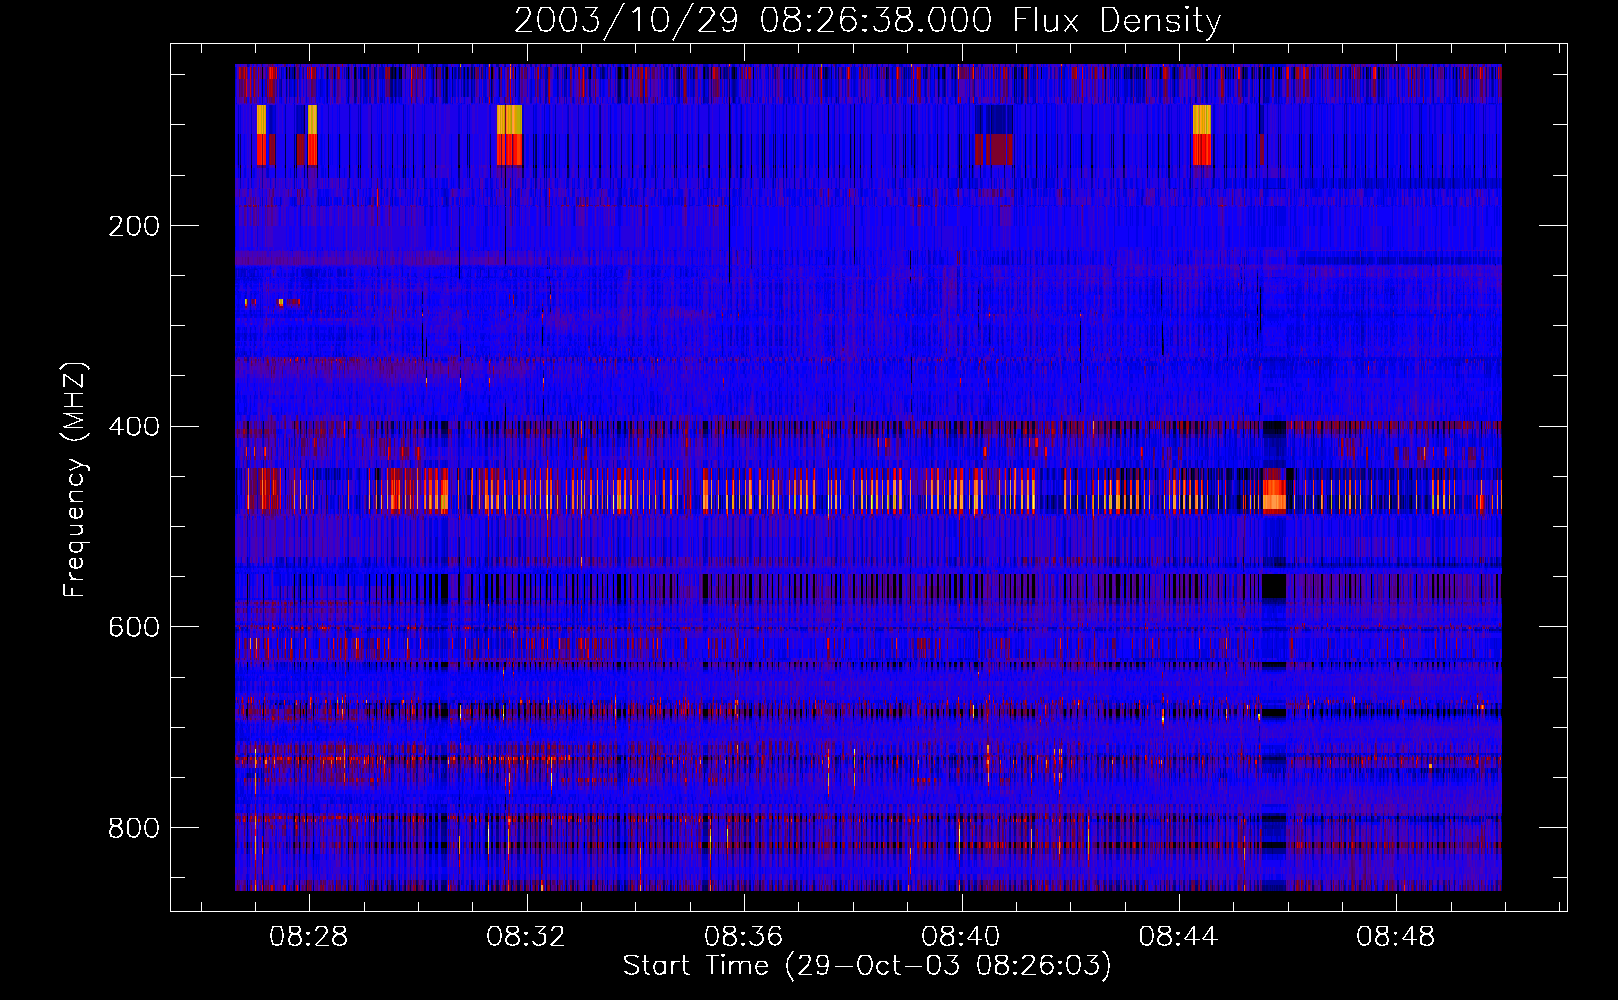Click the yellow burst block near 08:44:30 at top
The width and height of the screenshot is (1618, 1000).
click(x=1202, y=119)
